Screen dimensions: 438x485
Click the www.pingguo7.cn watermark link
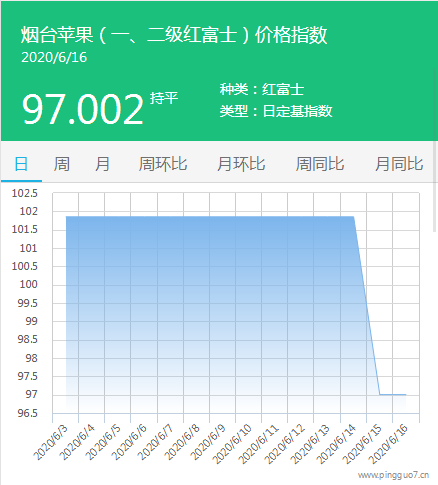[393, 475]
